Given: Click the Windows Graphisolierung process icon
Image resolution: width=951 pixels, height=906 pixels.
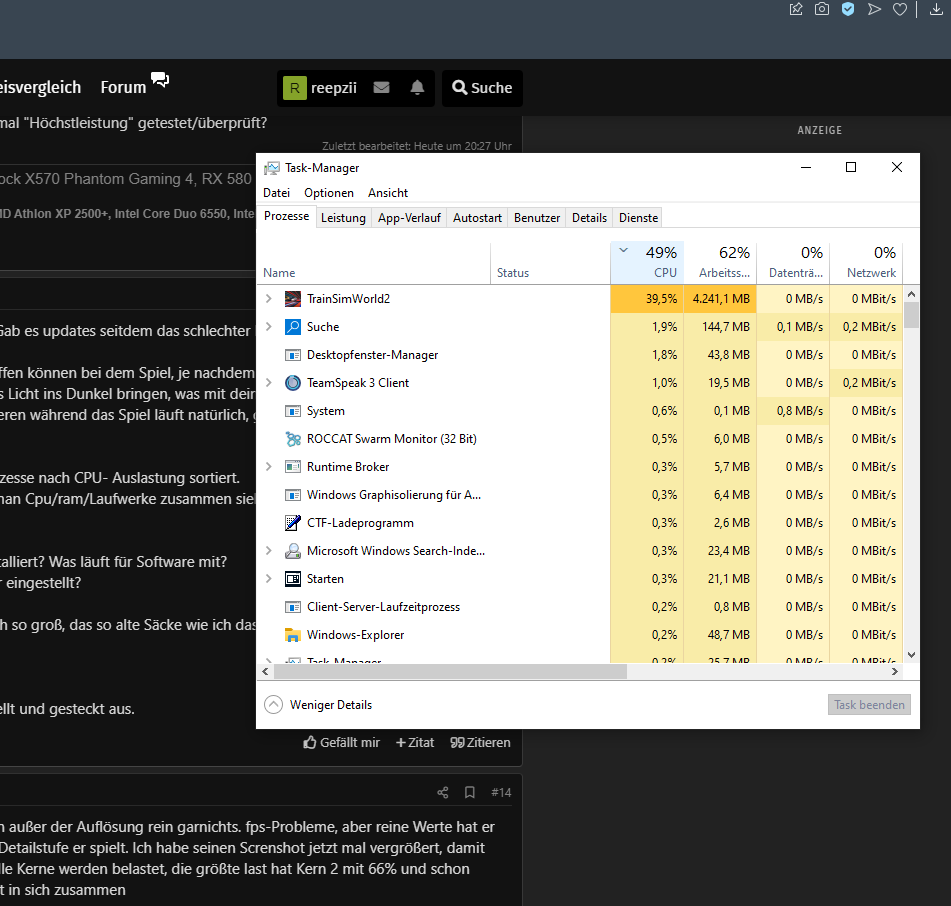Looking at the screenshot, I should pyautogui.click(x=293, y=495).
